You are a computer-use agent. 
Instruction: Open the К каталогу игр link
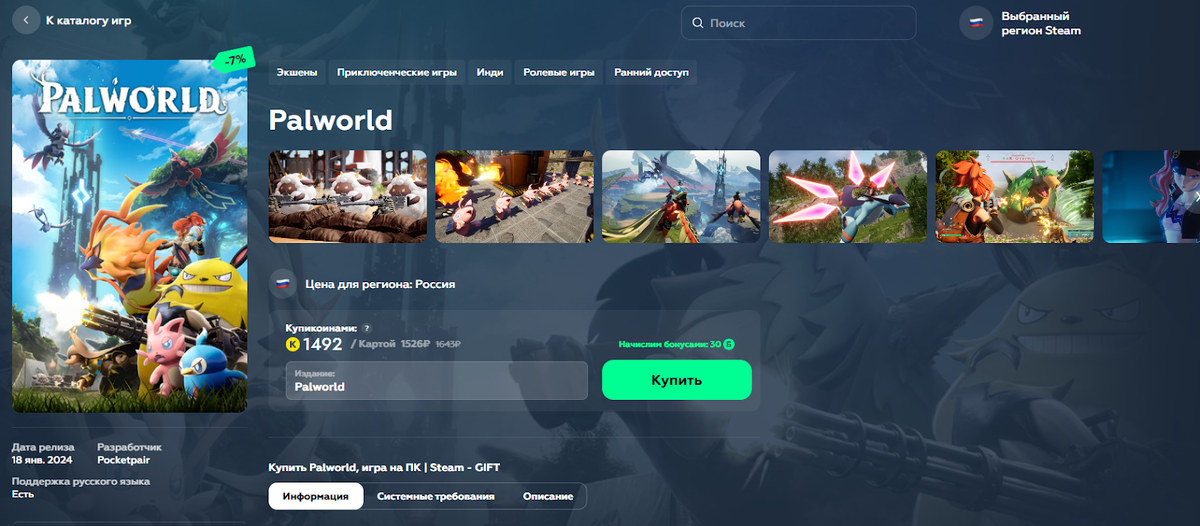point(88,20)
